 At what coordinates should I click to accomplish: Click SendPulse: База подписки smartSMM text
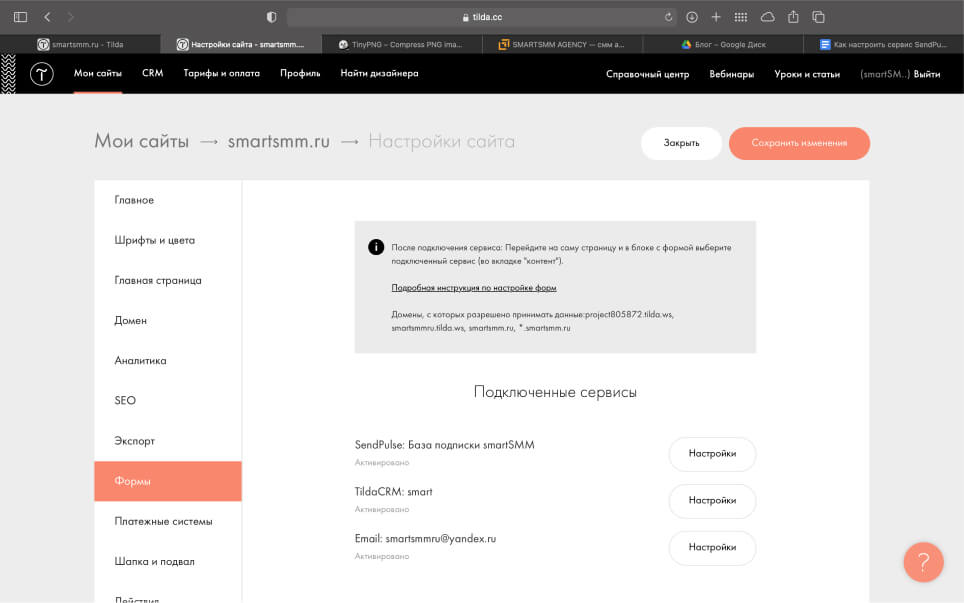(x=444, y=445)
